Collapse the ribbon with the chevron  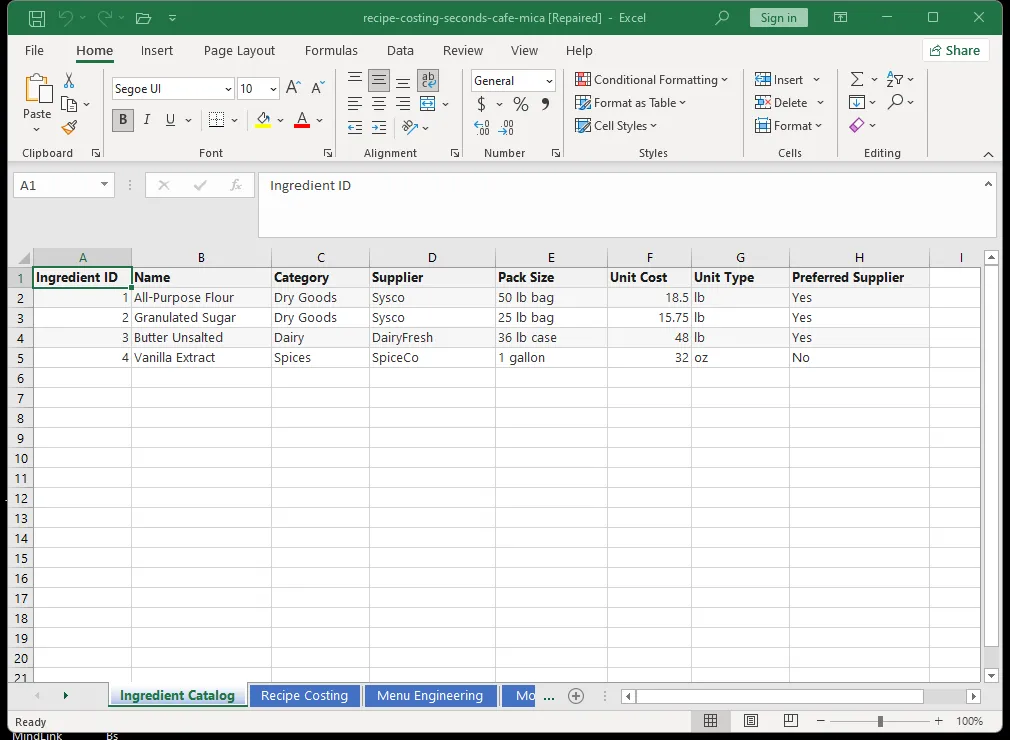pyautogui.click(x=988, y=154)
